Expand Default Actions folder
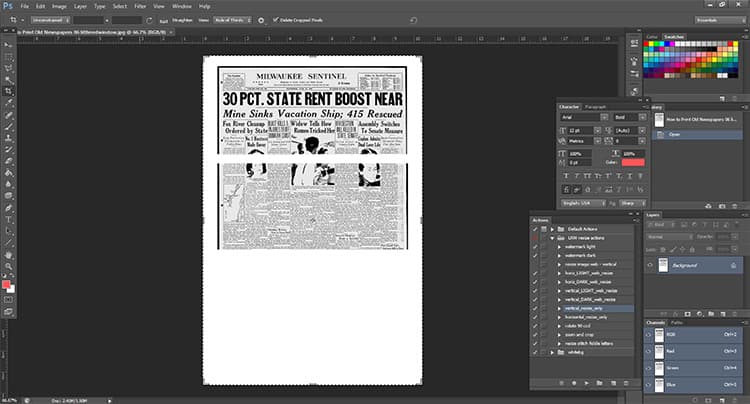This screenshot has height=404, width=750. 552,229
